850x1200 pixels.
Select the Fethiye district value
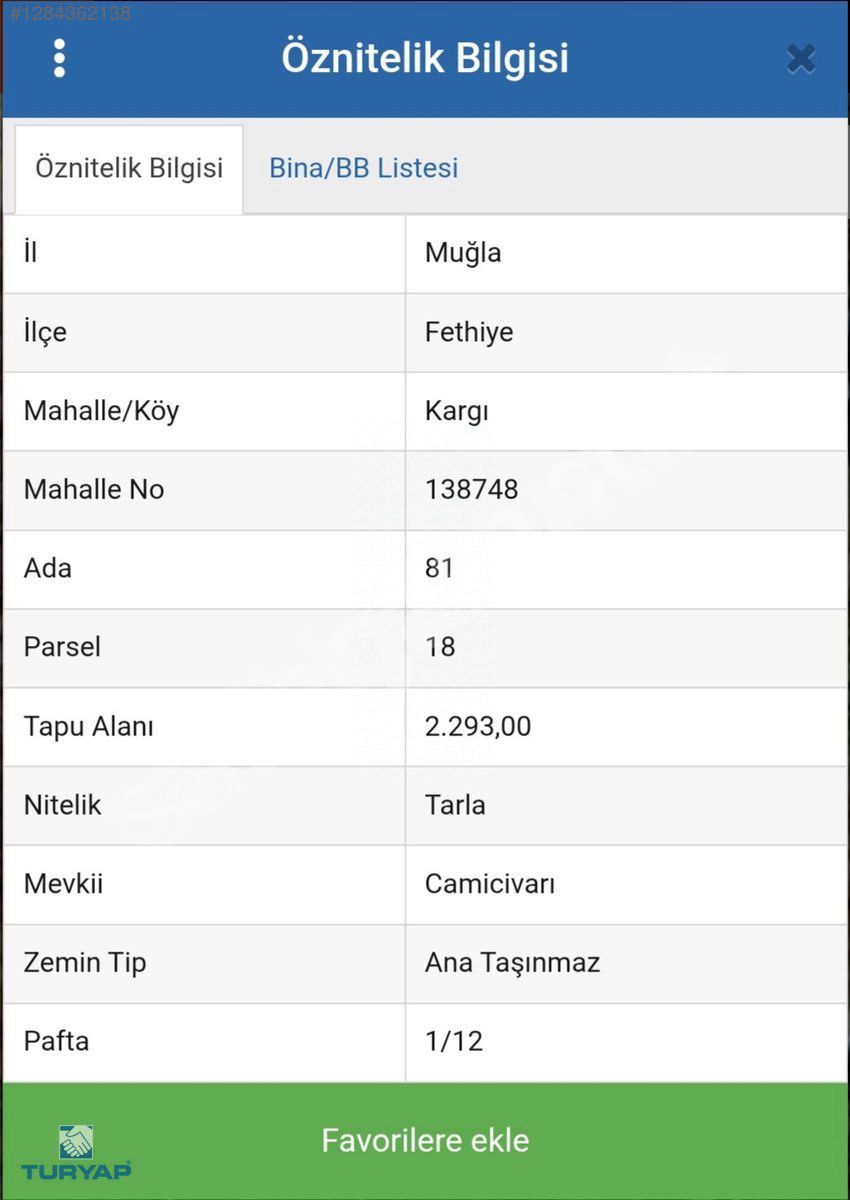coord(469,332)
